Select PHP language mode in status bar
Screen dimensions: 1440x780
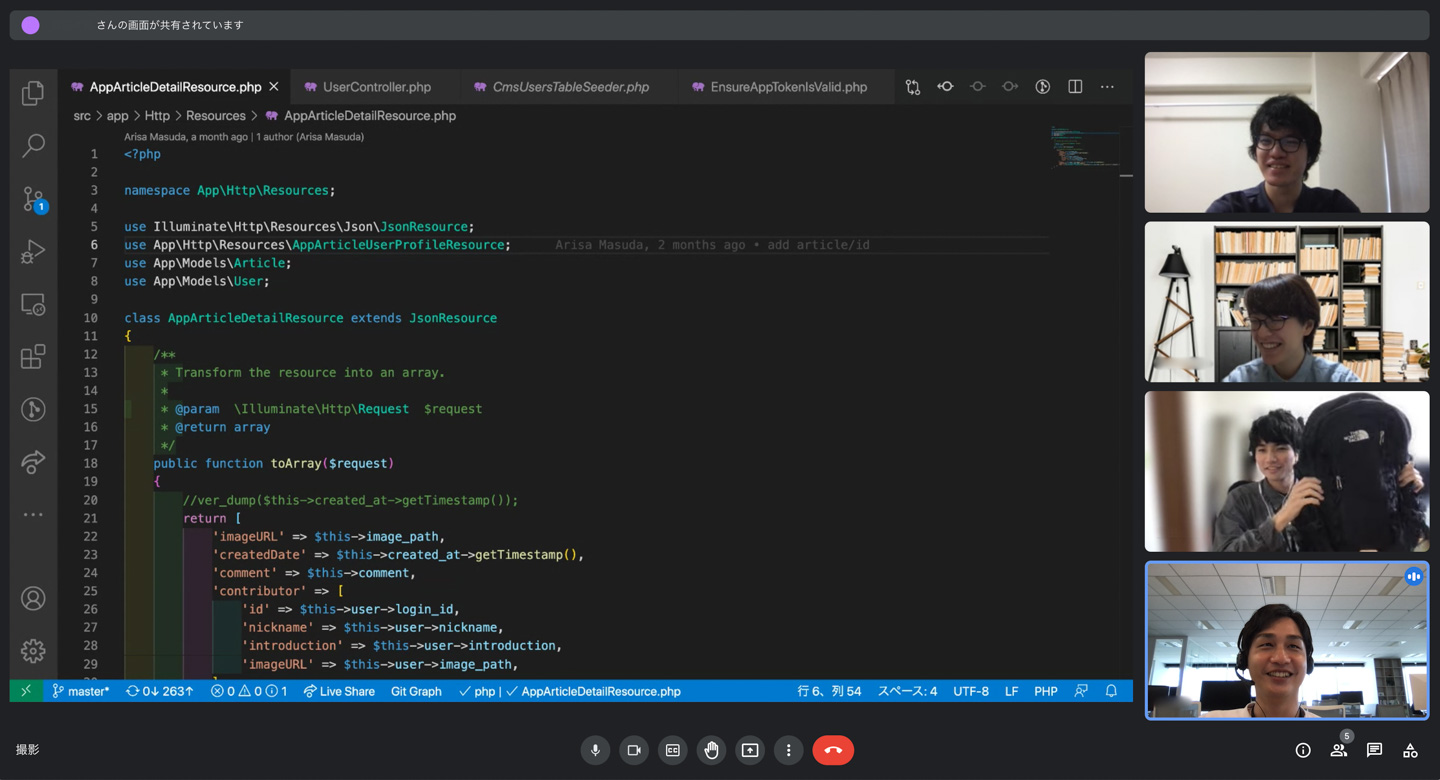[1045, 691]
